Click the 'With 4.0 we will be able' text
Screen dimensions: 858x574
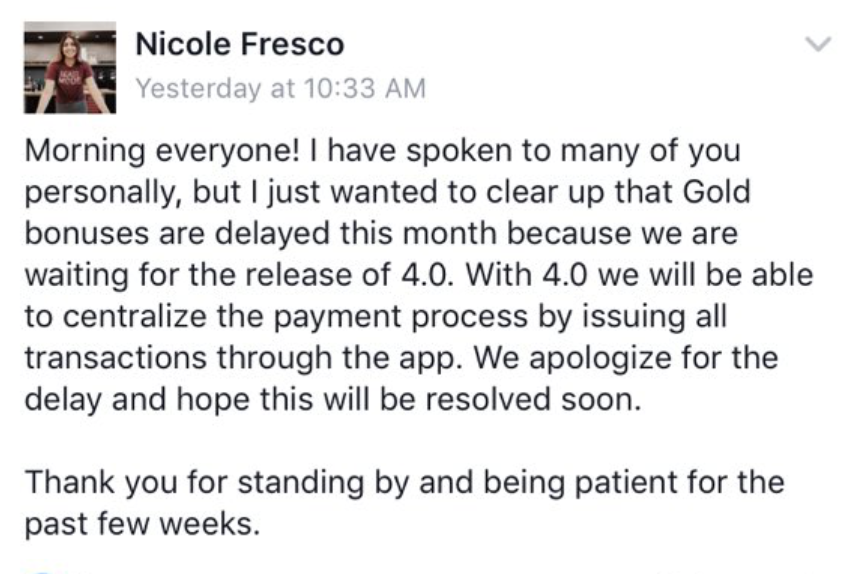(639, 275)
